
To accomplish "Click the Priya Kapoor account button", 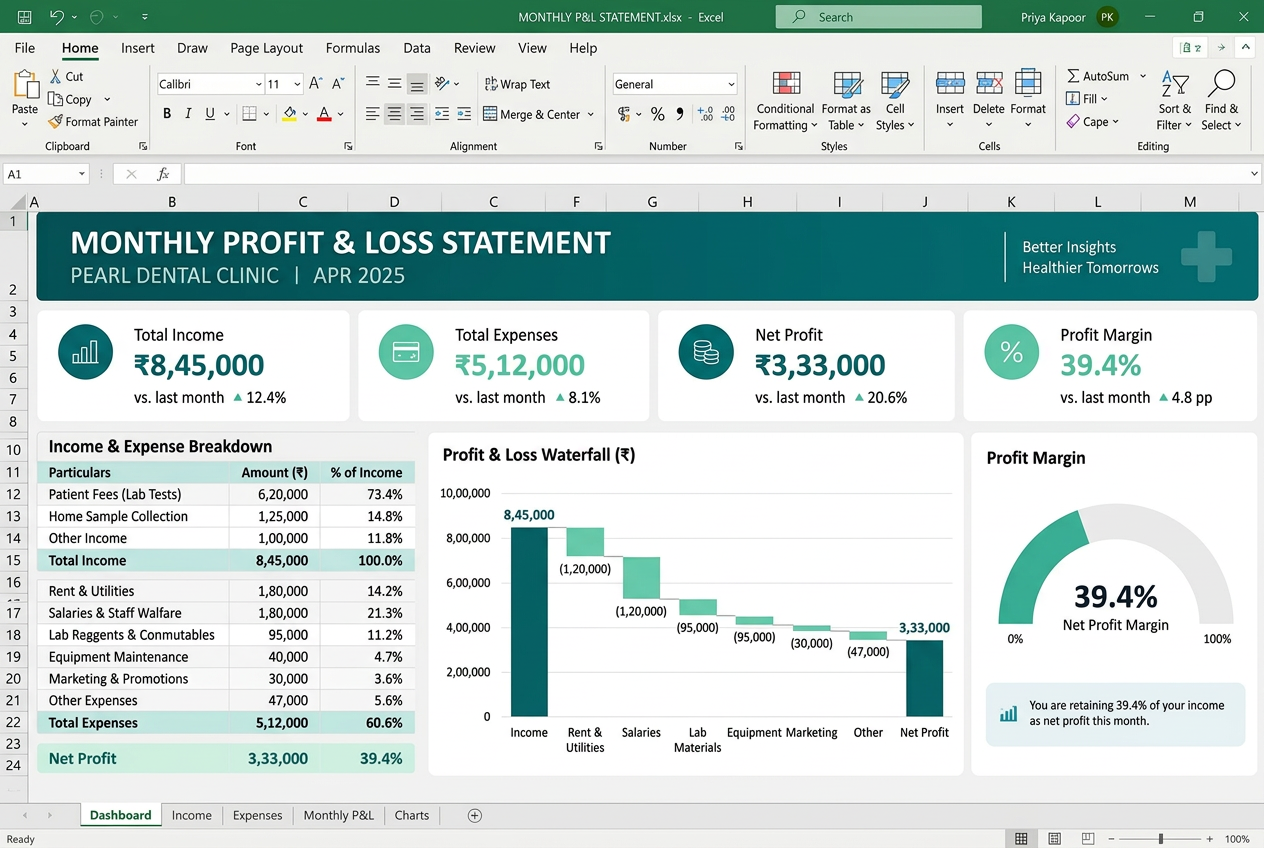I will 1069,17.
